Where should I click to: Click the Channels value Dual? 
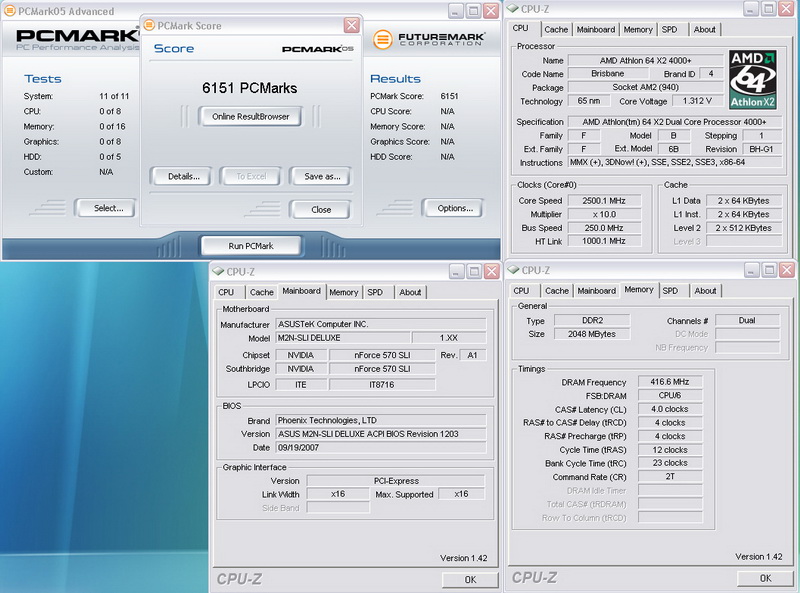pyautogui.click(x=747, y=320)
